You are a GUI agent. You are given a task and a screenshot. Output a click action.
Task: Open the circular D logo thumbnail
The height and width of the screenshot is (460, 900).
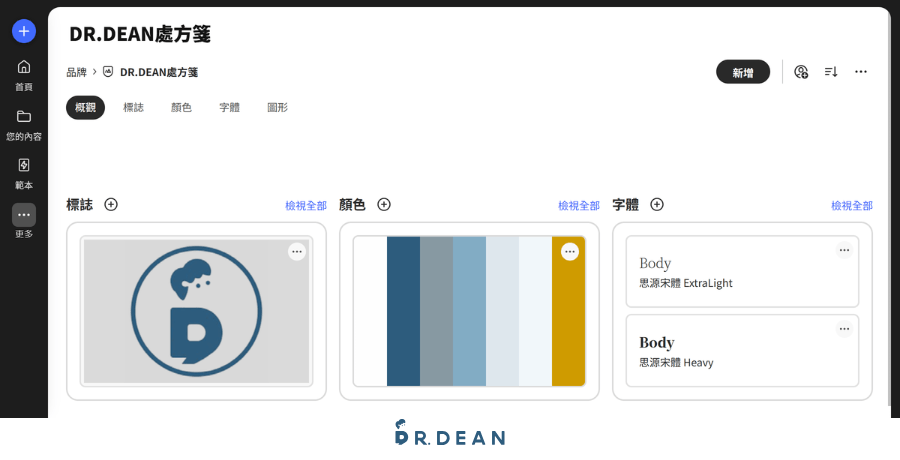coord(196,311)
